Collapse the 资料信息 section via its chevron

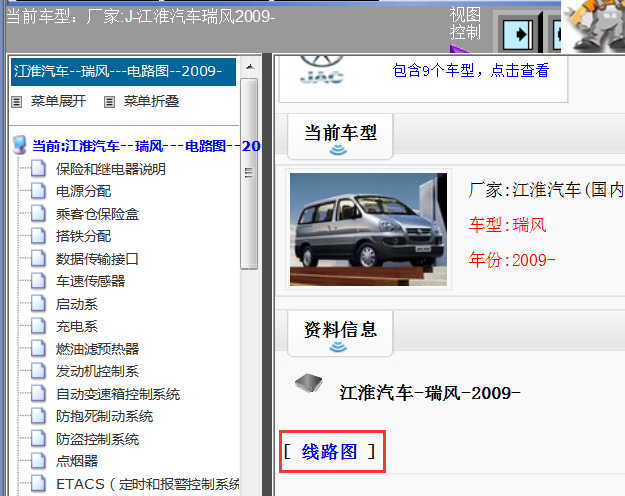(x=338, y=348)
